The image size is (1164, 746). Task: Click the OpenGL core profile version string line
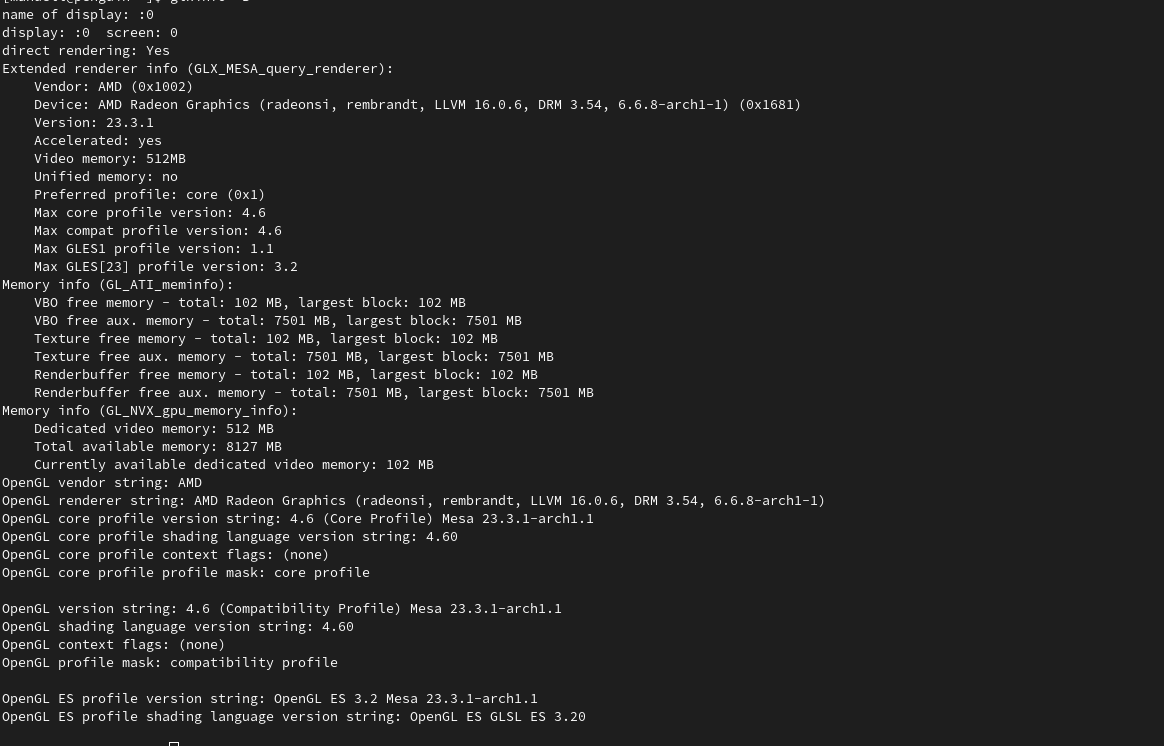click(x=298, y=519)
